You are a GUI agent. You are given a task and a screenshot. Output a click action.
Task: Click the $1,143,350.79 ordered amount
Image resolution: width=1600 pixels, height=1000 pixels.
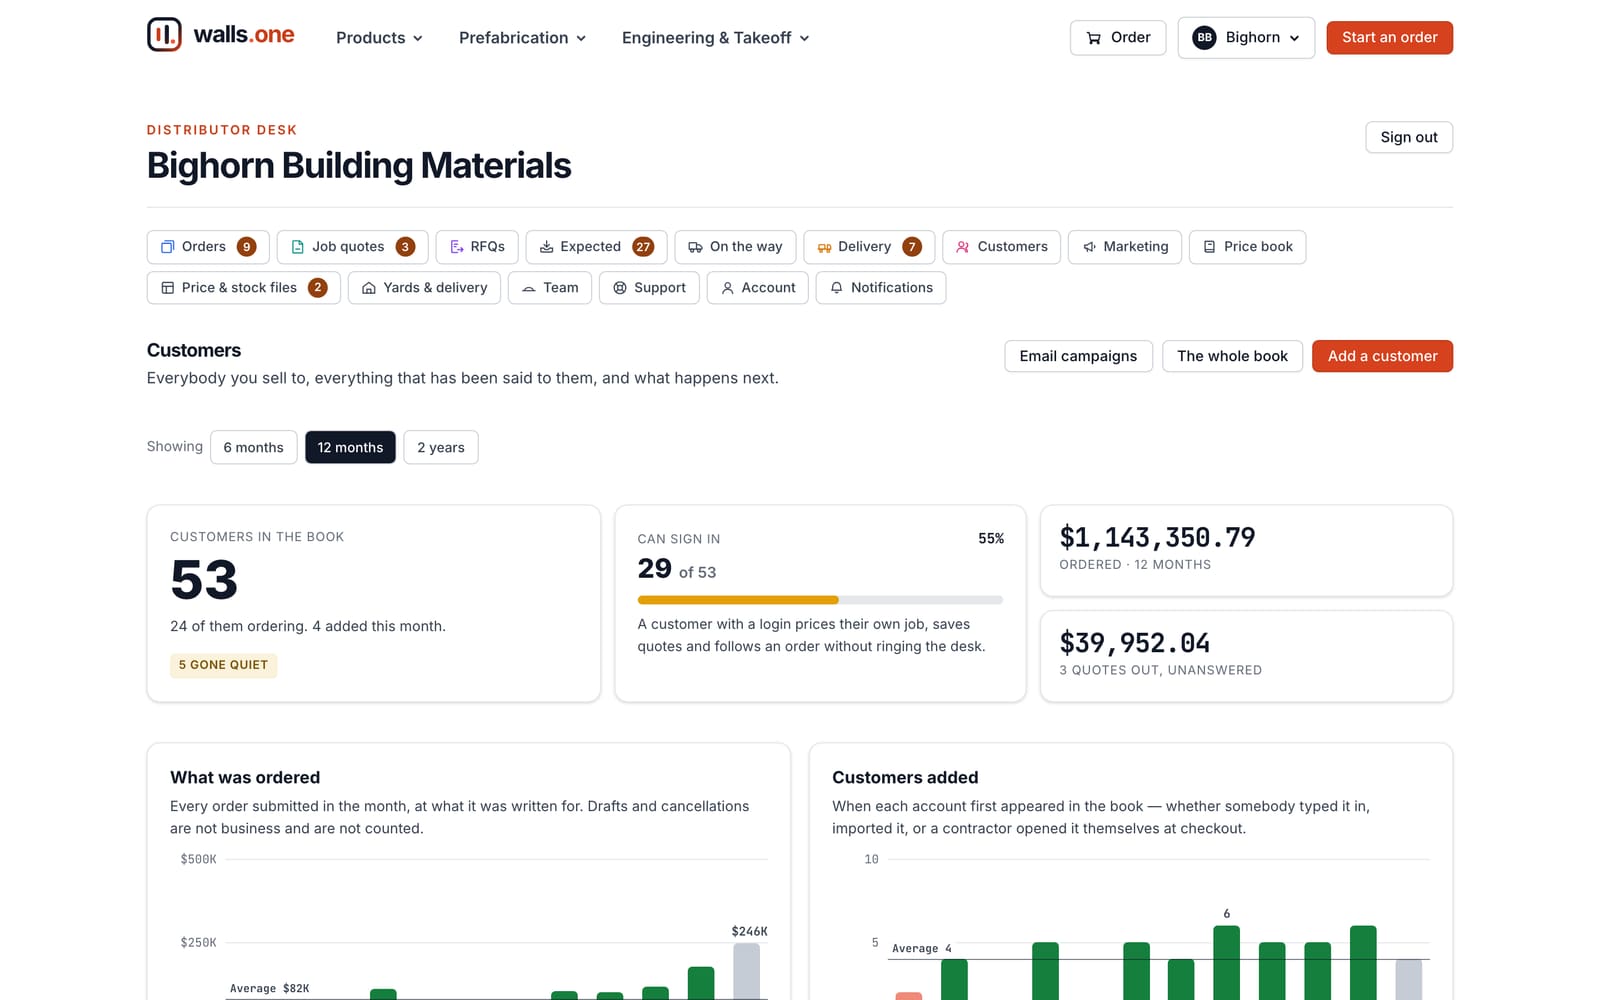(x=1157, y=538)
